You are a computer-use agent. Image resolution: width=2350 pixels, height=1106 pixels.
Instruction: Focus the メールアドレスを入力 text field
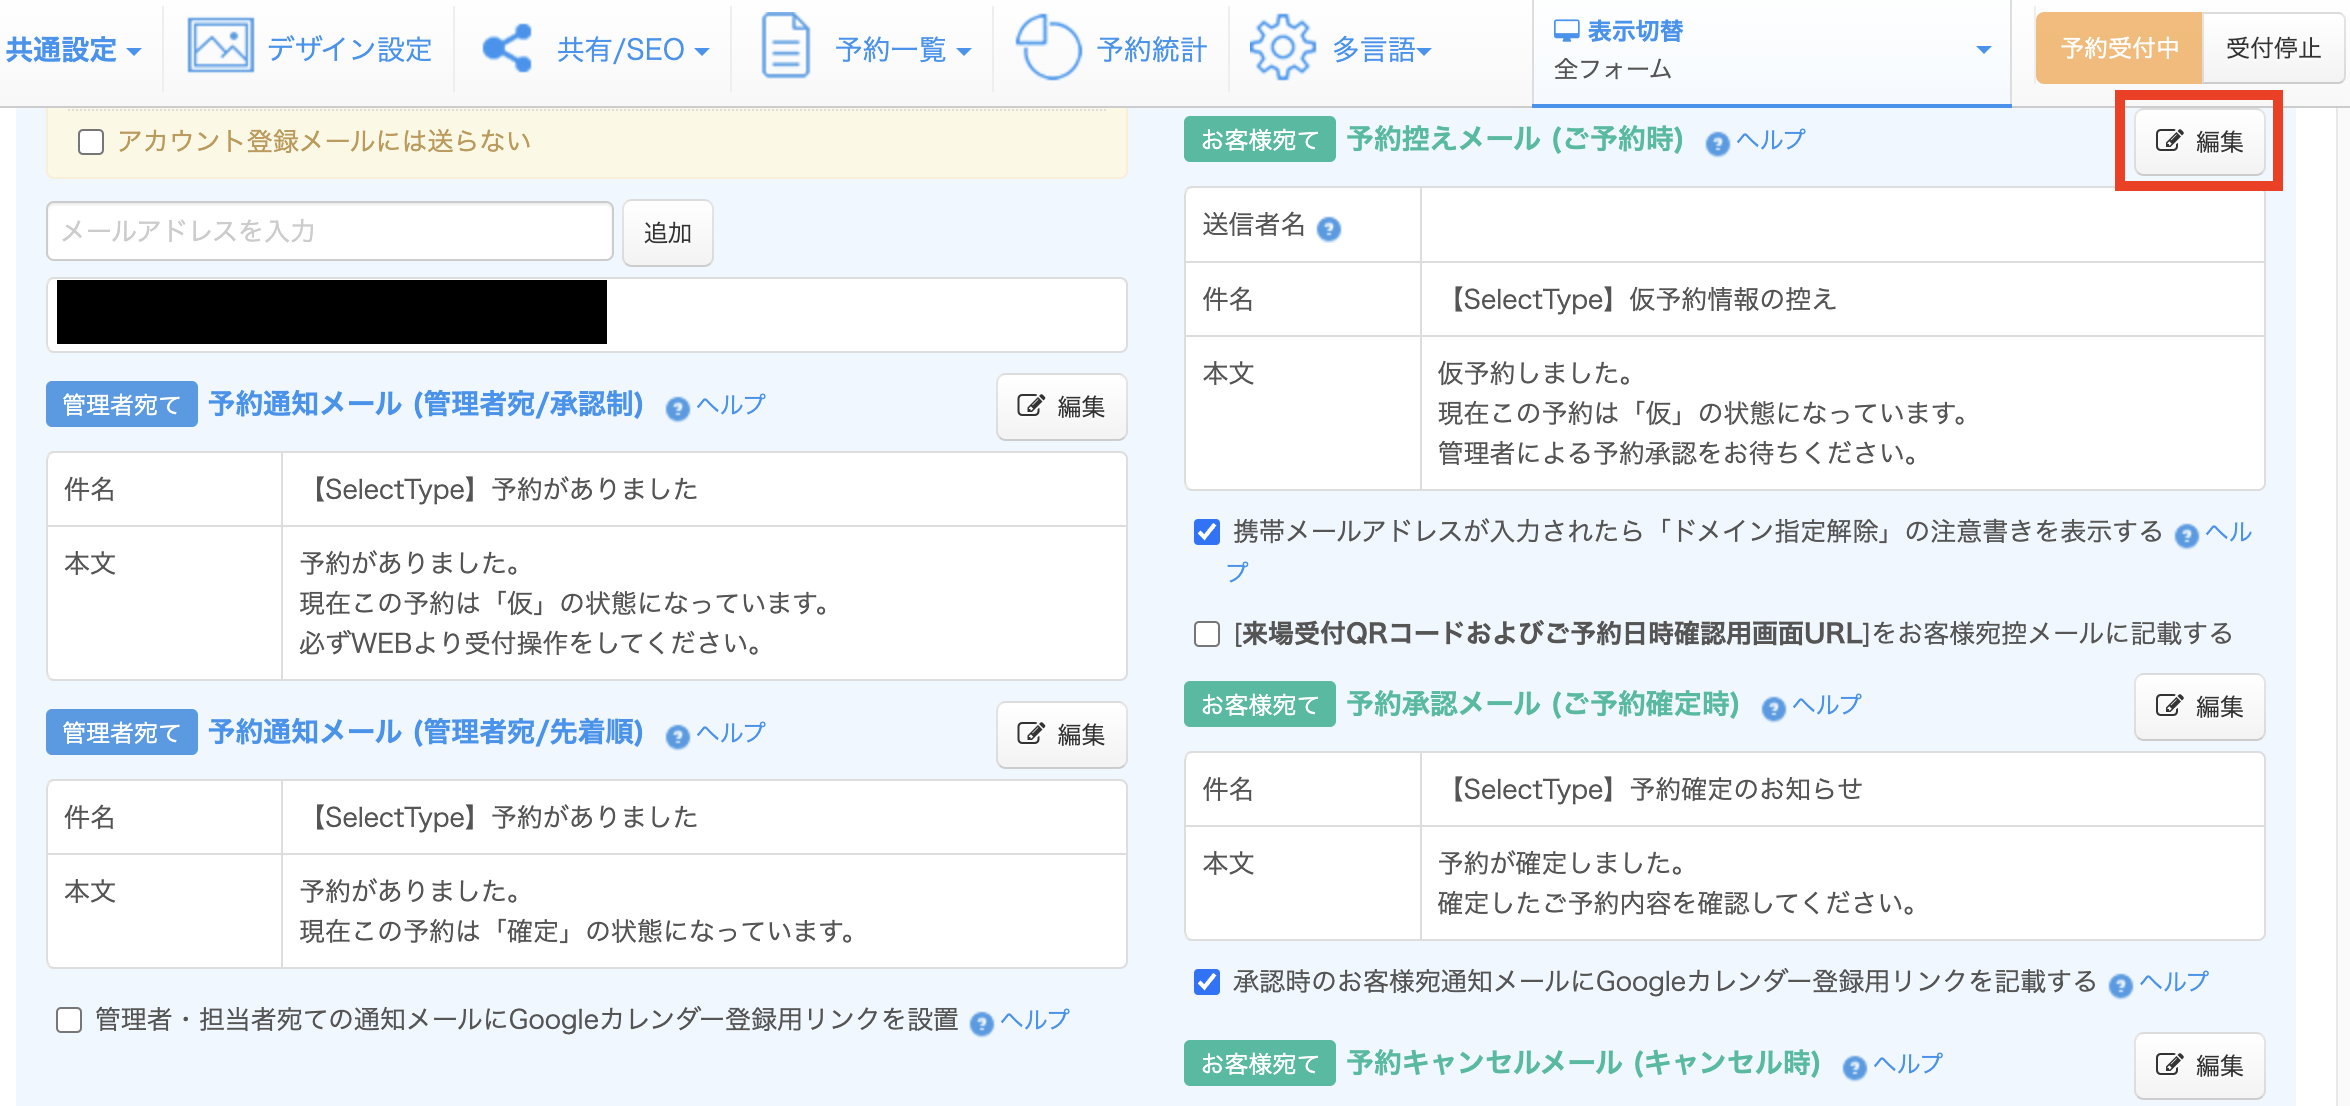(329, 231)
